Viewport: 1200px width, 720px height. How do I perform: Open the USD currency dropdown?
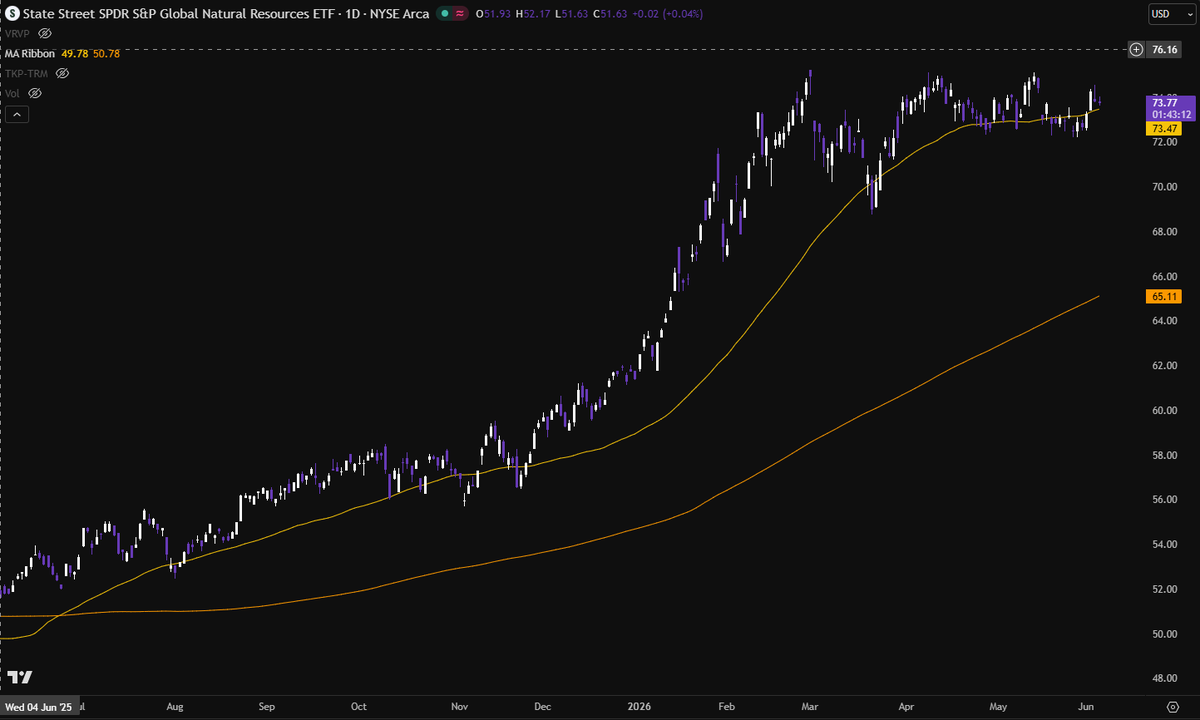(x=1171, y=14)
